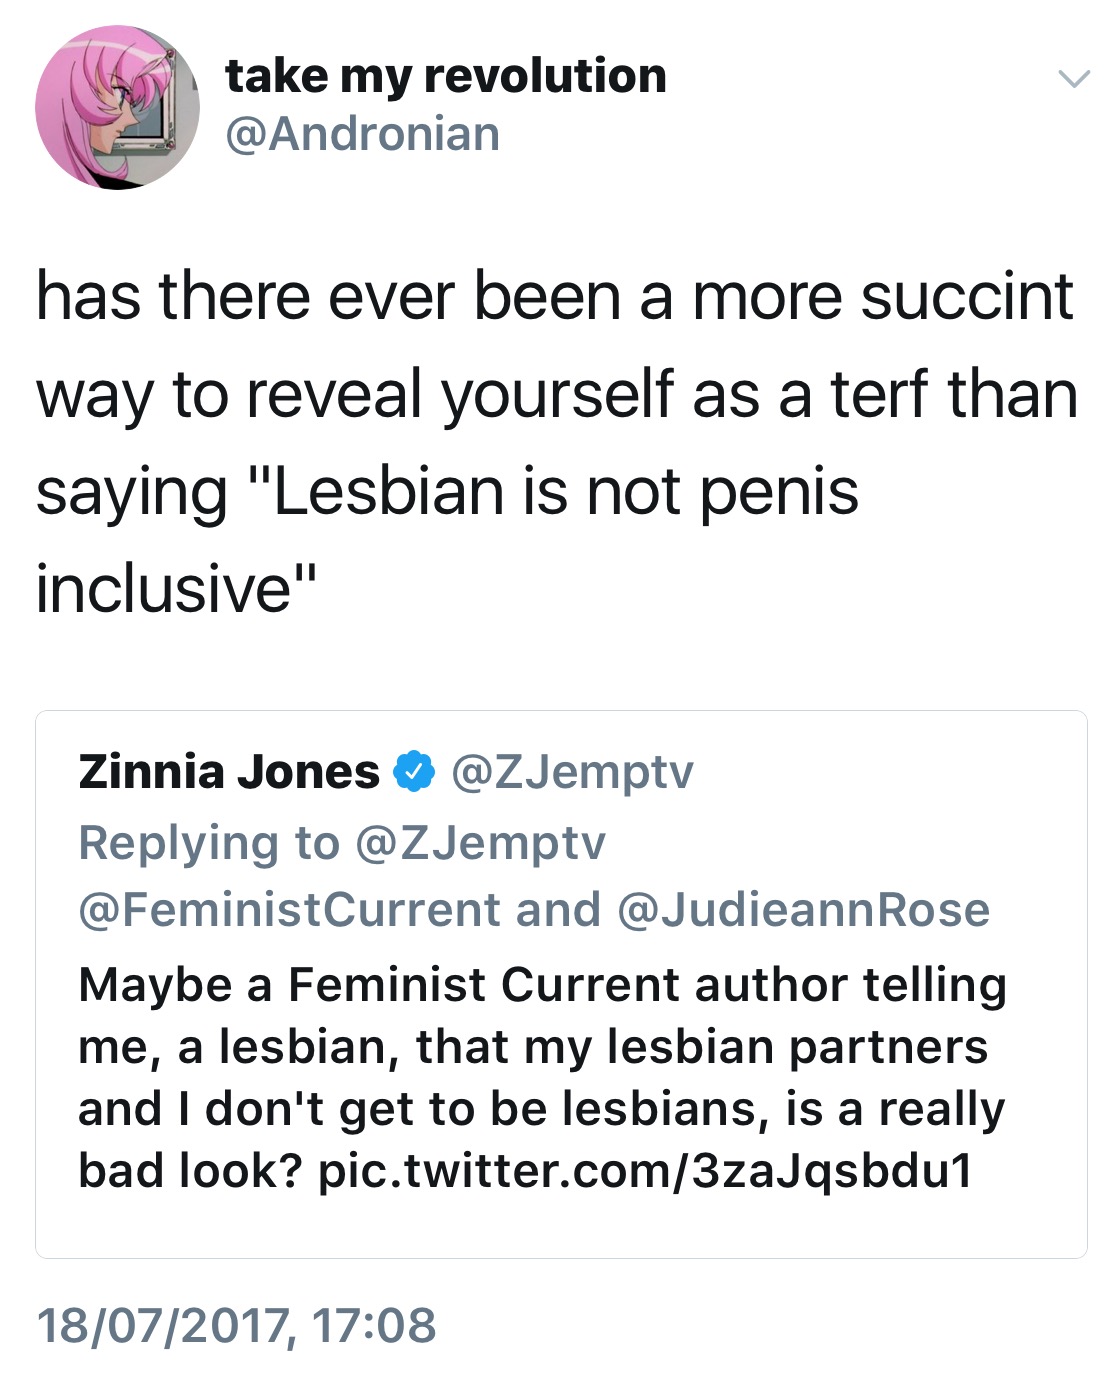
Task: Open the @JudieannRose mention
Action: [804, 910]
